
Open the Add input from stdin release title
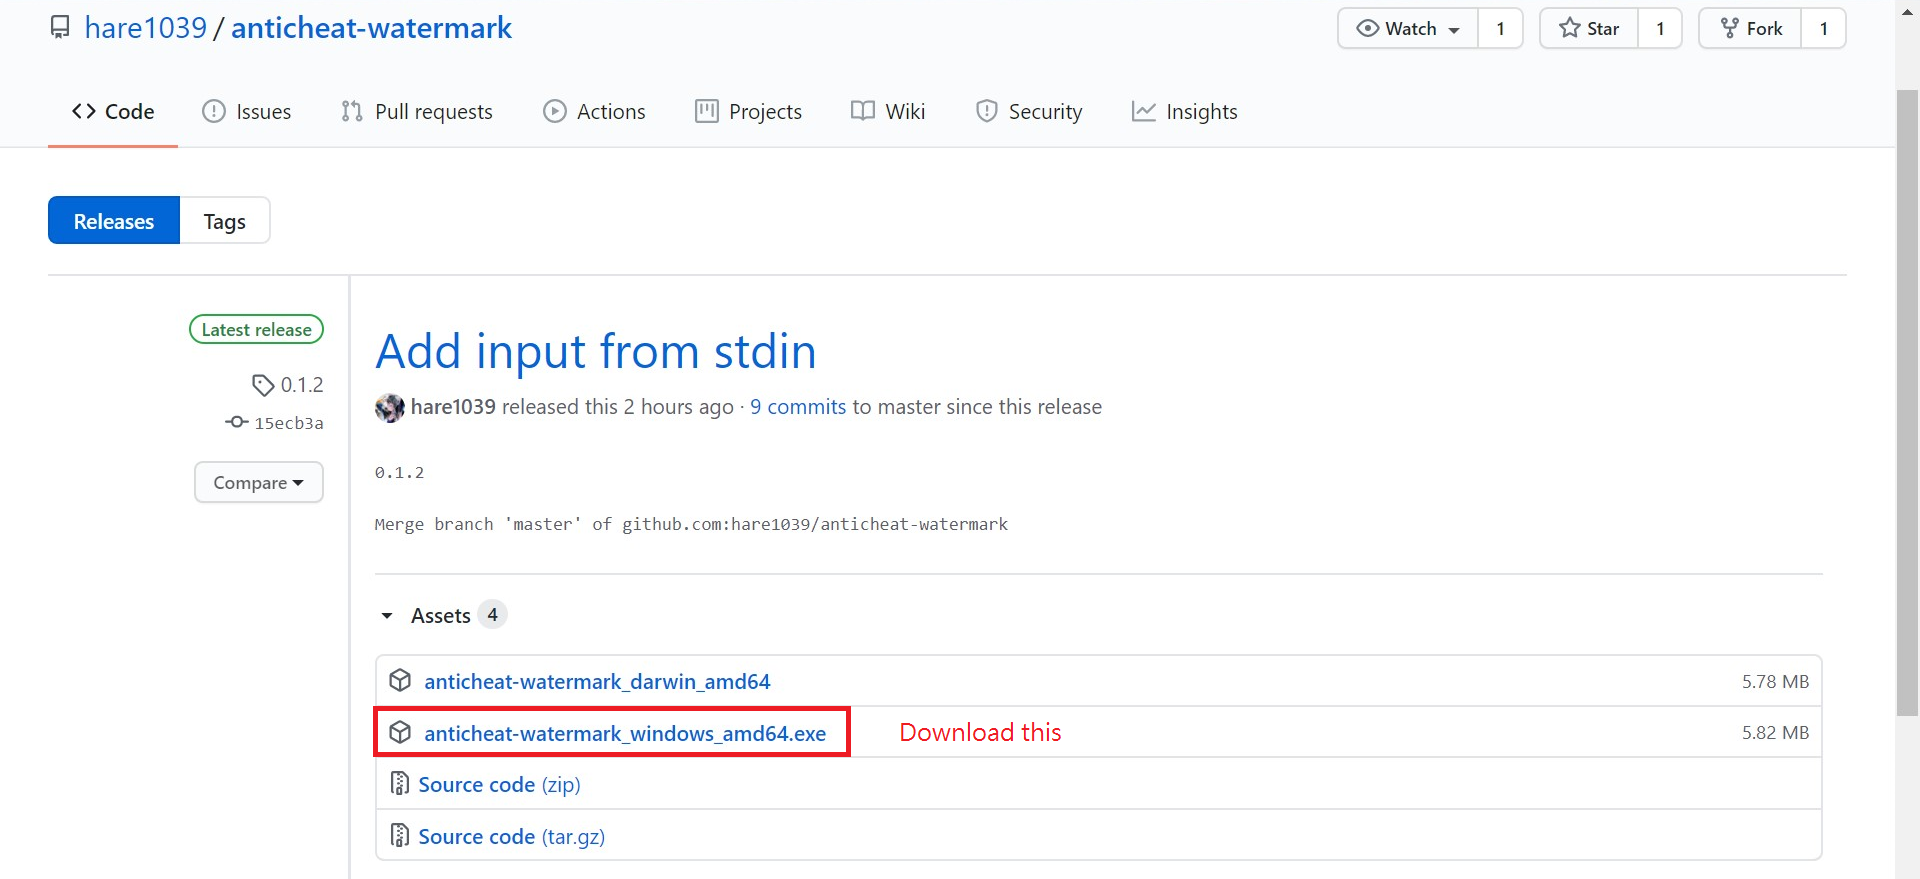click(596, 351)
